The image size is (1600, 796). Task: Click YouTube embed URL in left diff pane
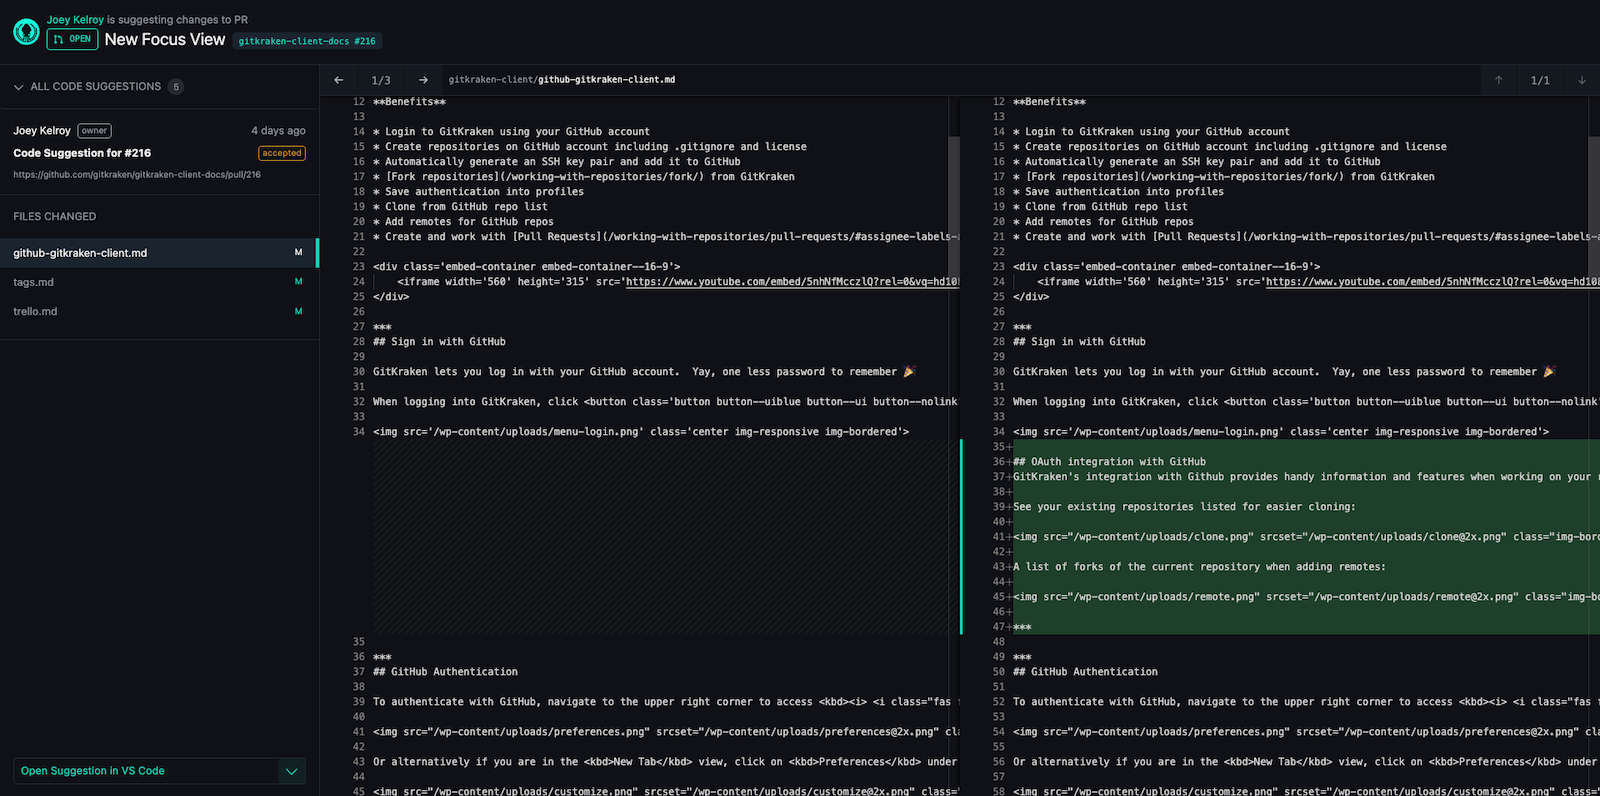point(792,282)
